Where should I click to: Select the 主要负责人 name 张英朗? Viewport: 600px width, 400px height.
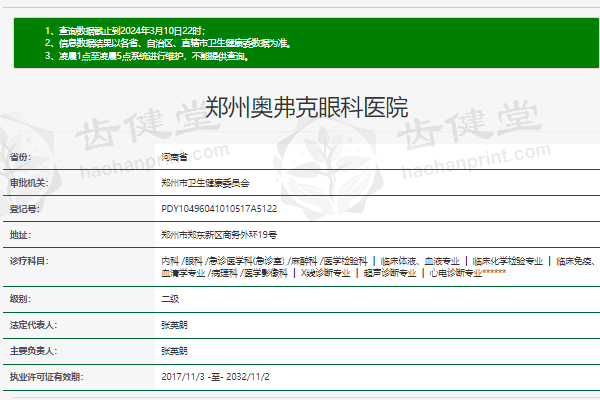coord(174,351)
